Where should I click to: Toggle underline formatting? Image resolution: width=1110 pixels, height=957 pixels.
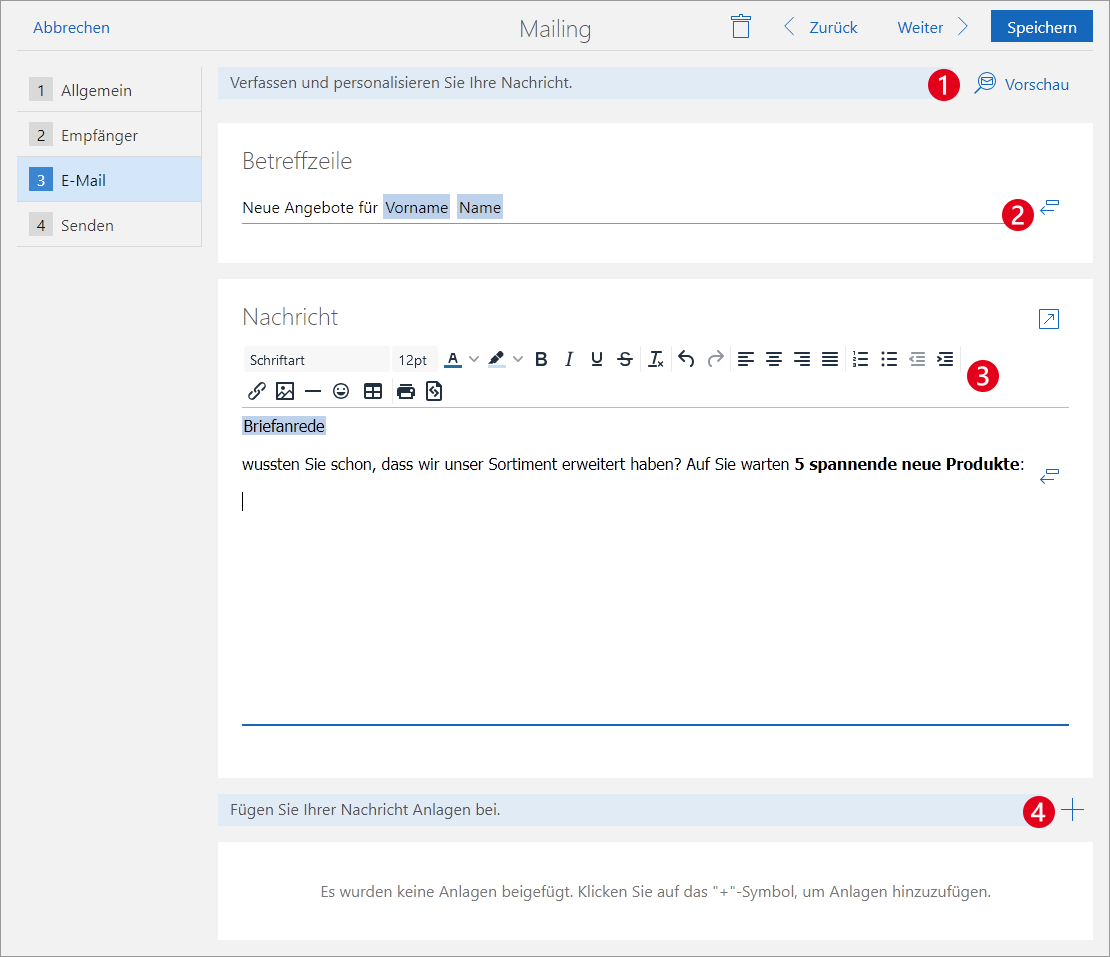597,359
